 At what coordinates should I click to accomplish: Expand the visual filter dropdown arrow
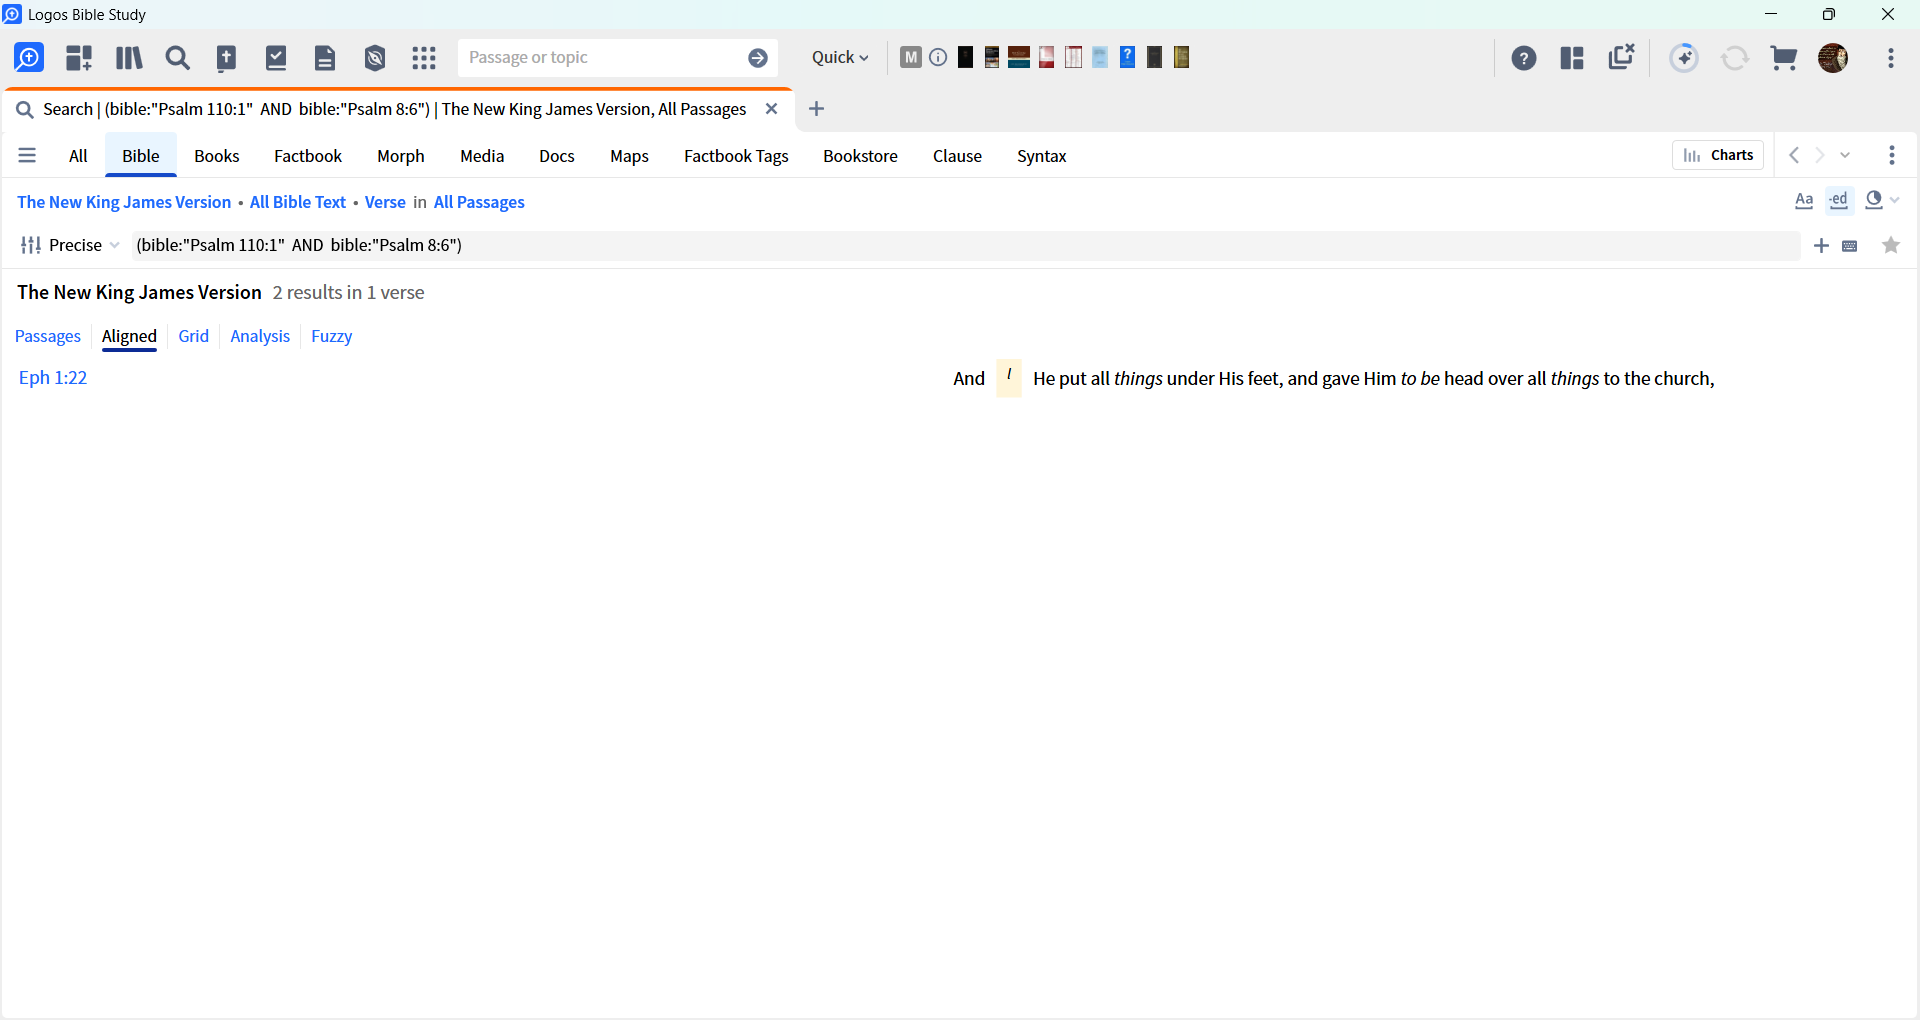tap(1895, 201)
